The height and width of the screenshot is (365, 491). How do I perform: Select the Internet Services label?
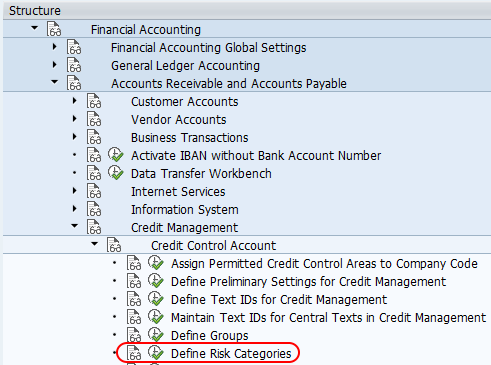(178, 192)
